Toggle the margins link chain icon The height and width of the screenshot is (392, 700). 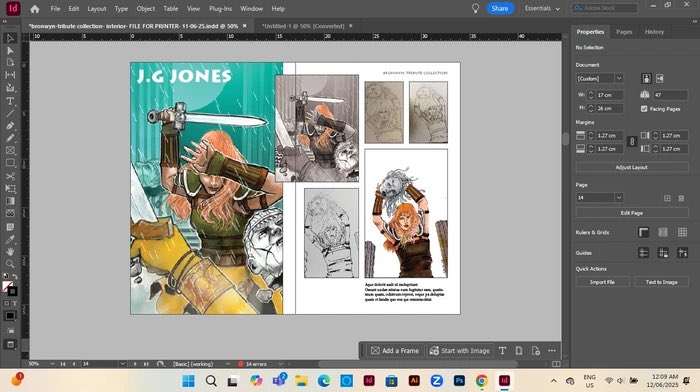[x=632, y=142]
